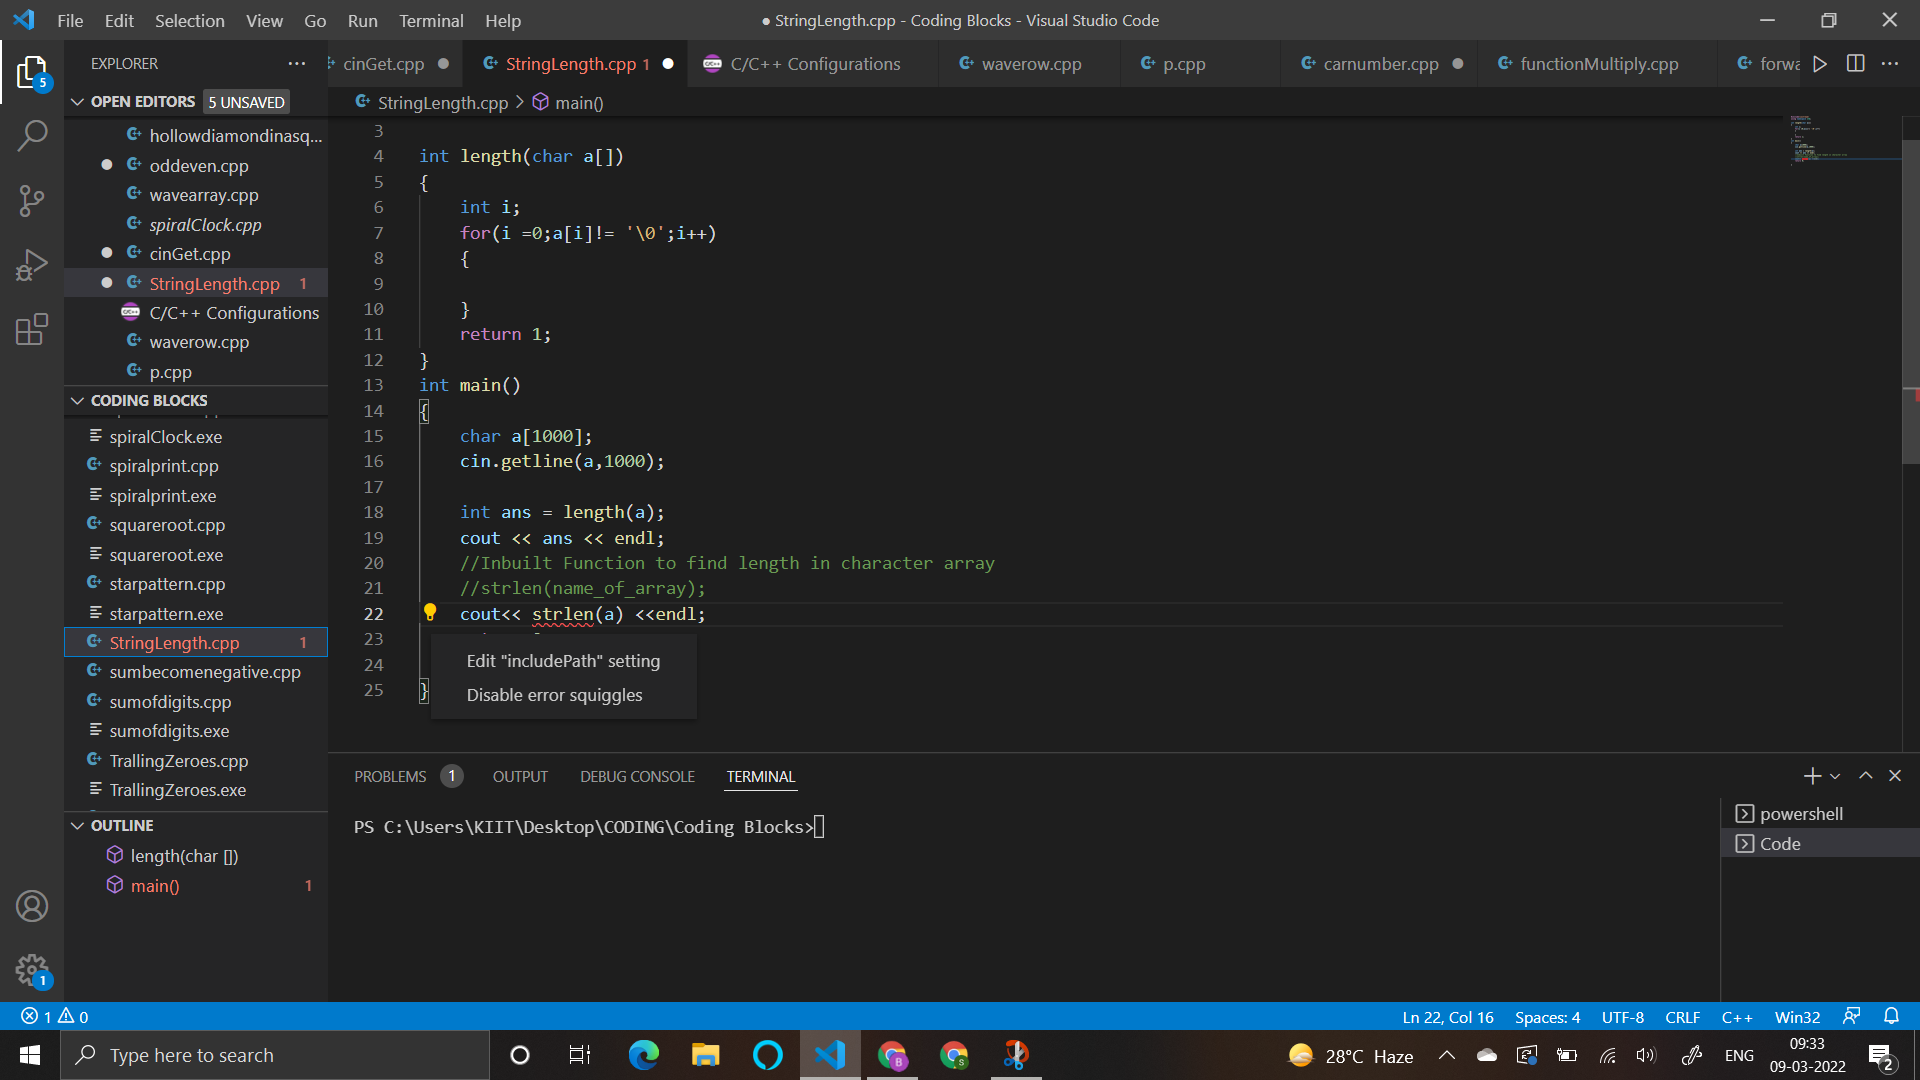Click the Run Code play icon
Image resolution: width=1920 pixels, height=1080 pixels.
click(1820, 63)
